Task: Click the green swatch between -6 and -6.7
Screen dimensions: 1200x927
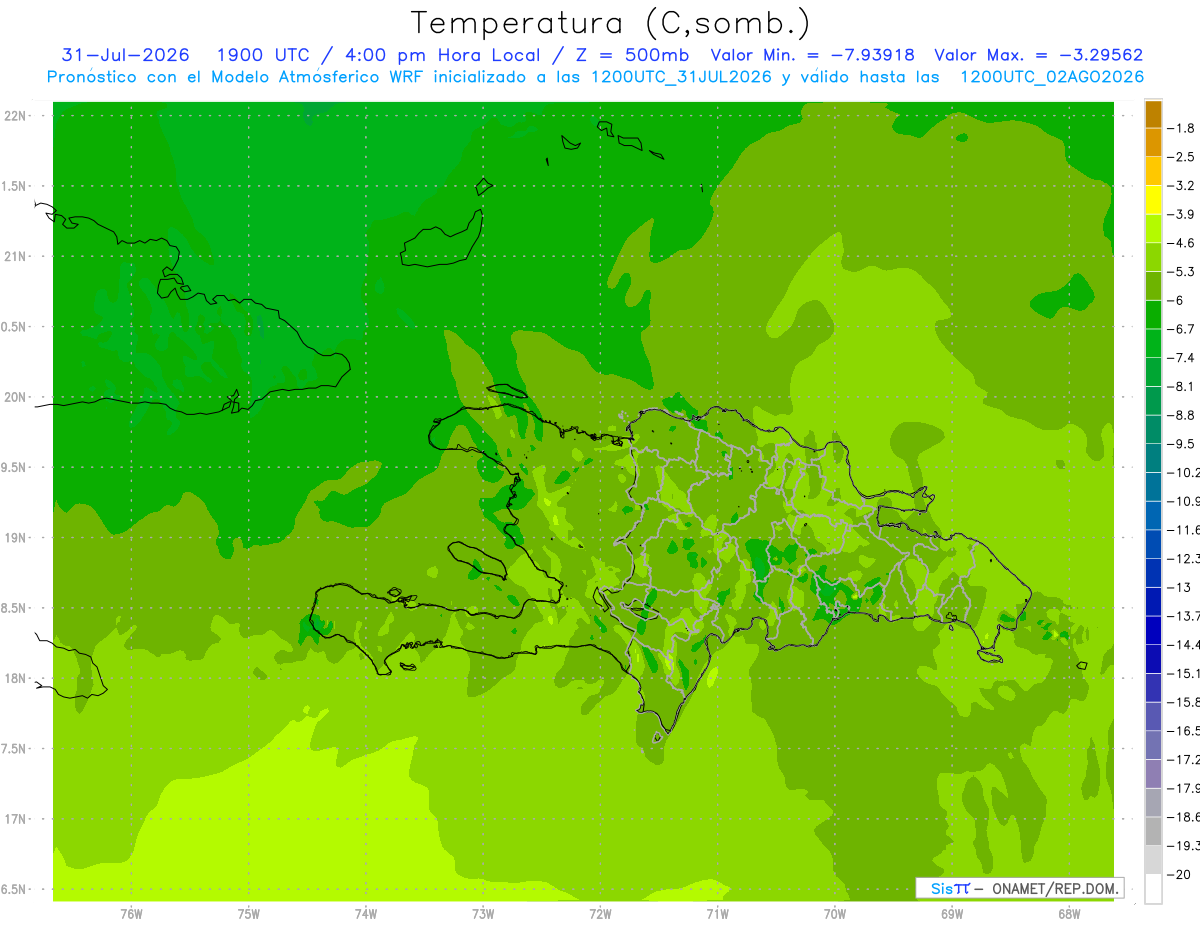Action: (1153, 314)
